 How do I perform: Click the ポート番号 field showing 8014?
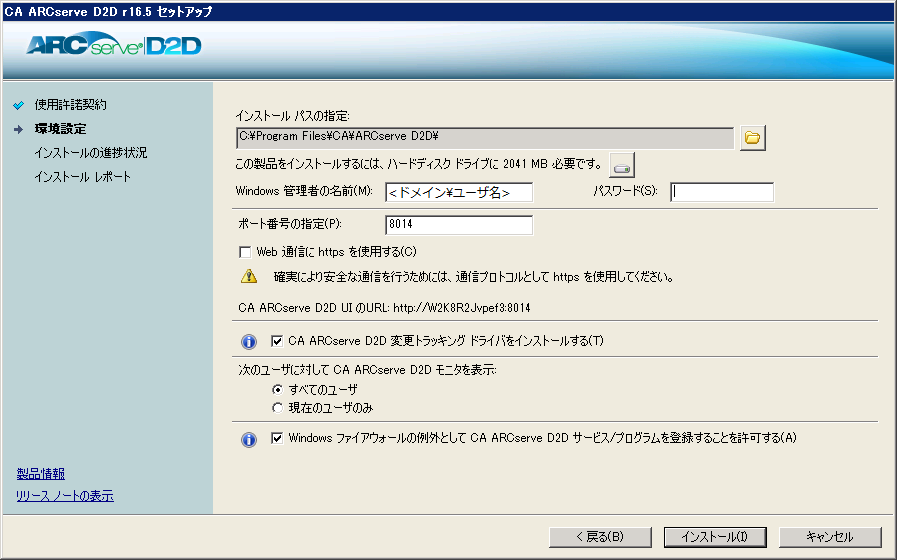(x=459, y=225)
